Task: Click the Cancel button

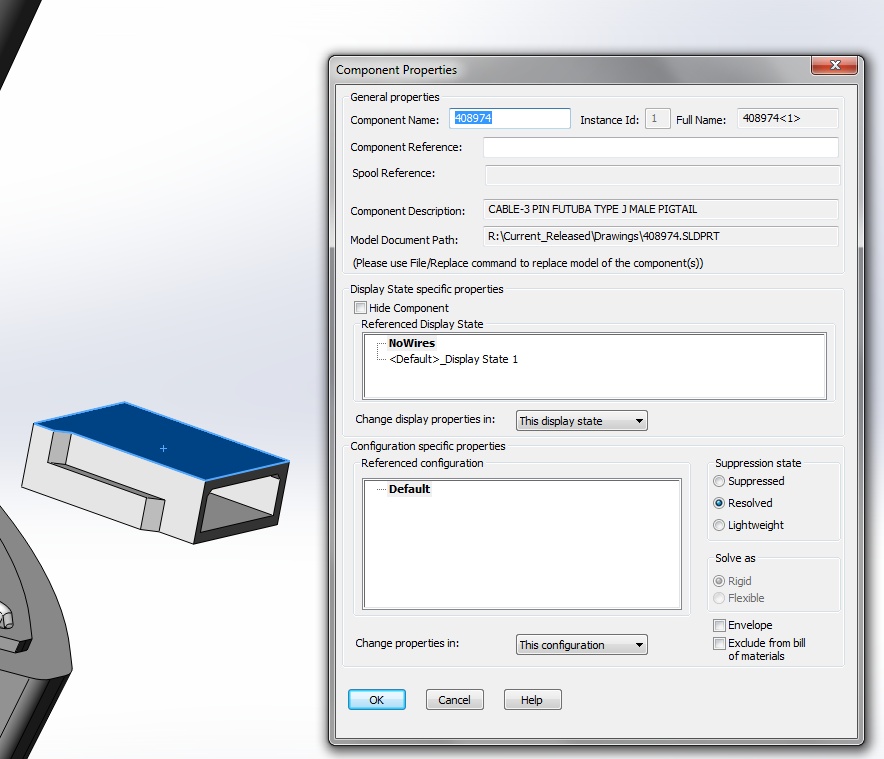Action: [x=454, y=700]
